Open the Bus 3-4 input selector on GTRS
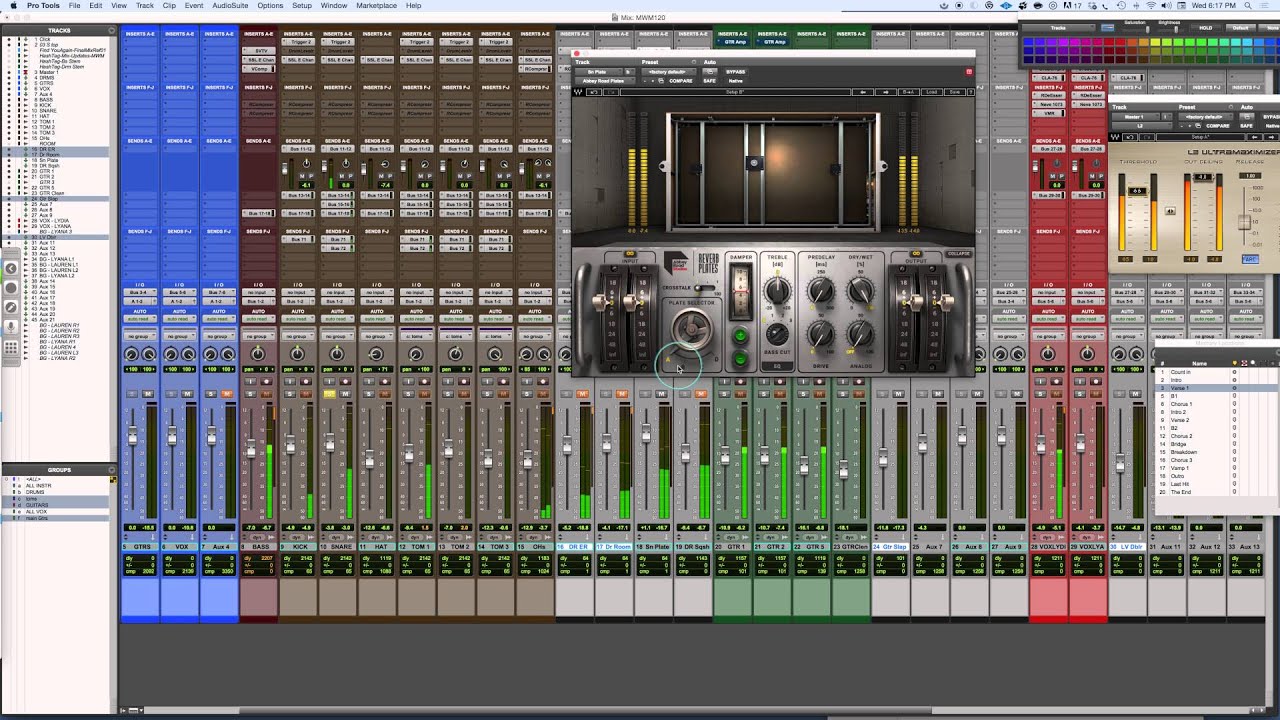This screenshot has height=720, width=1280. click(x=139, y=293)
